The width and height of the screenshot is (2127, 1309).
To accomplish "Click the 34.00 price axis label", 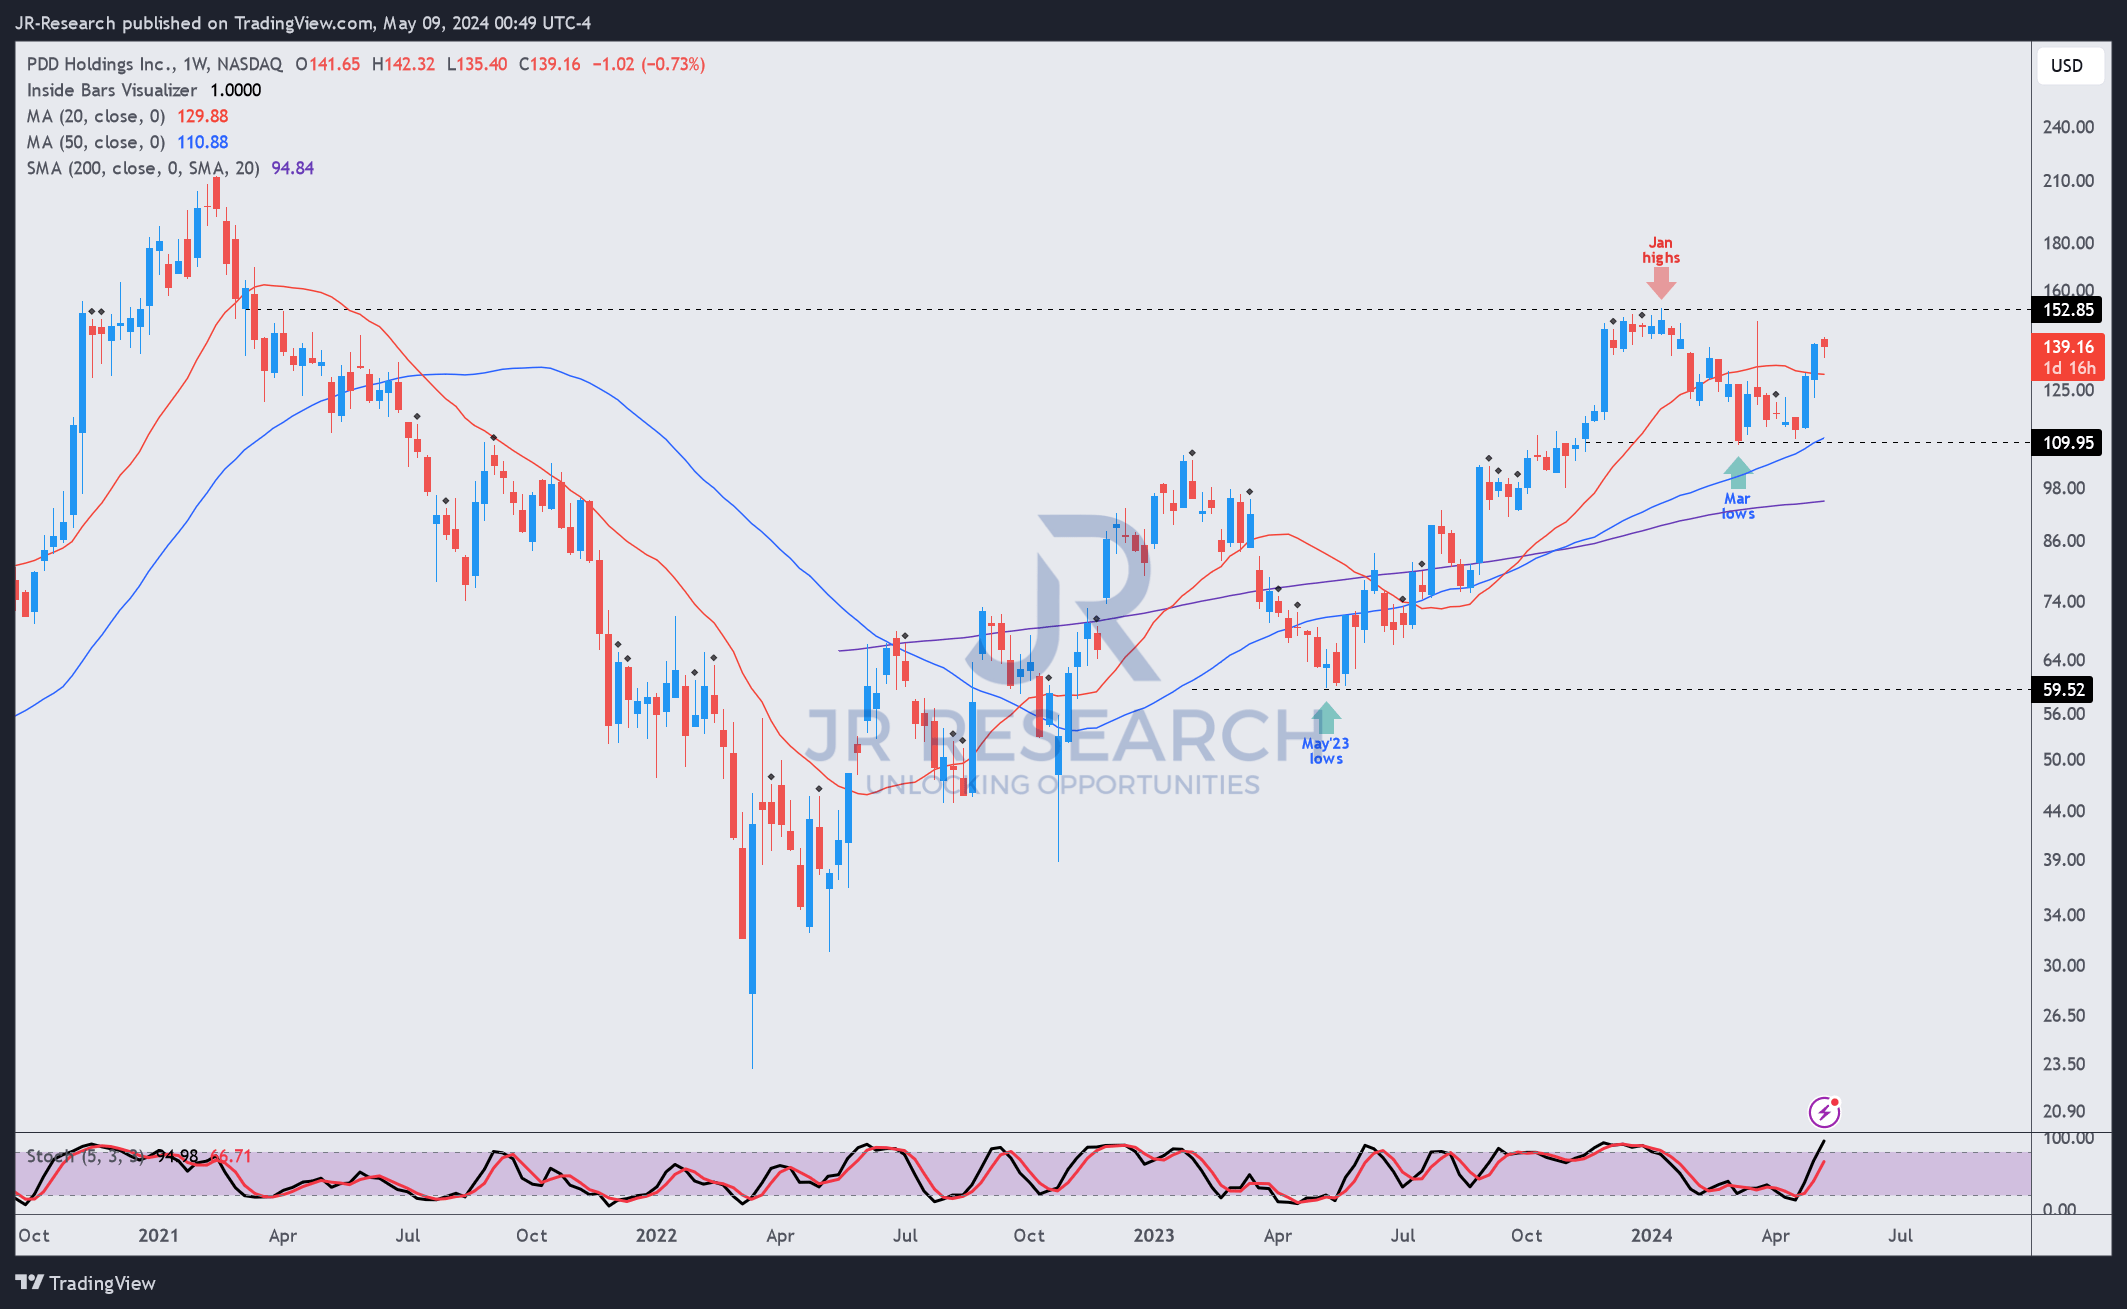I will (2064, 915).
